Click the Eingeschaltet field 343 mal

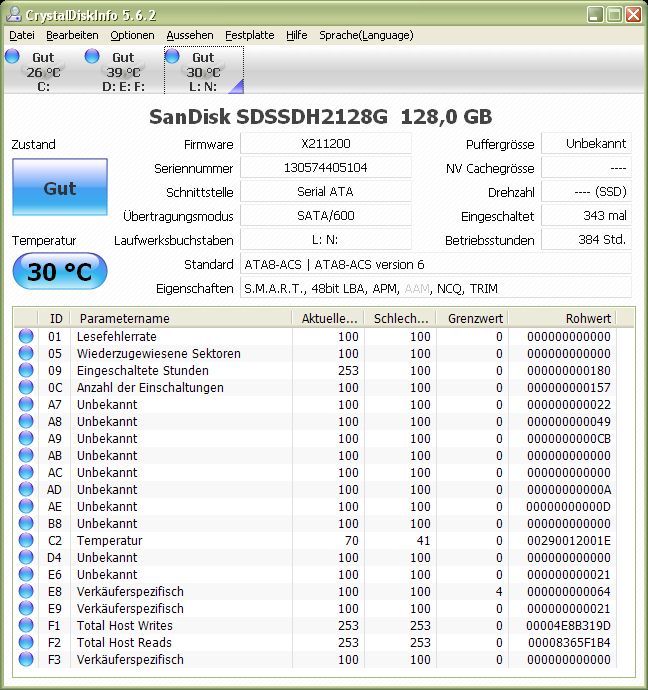click(x=586, y=216)
